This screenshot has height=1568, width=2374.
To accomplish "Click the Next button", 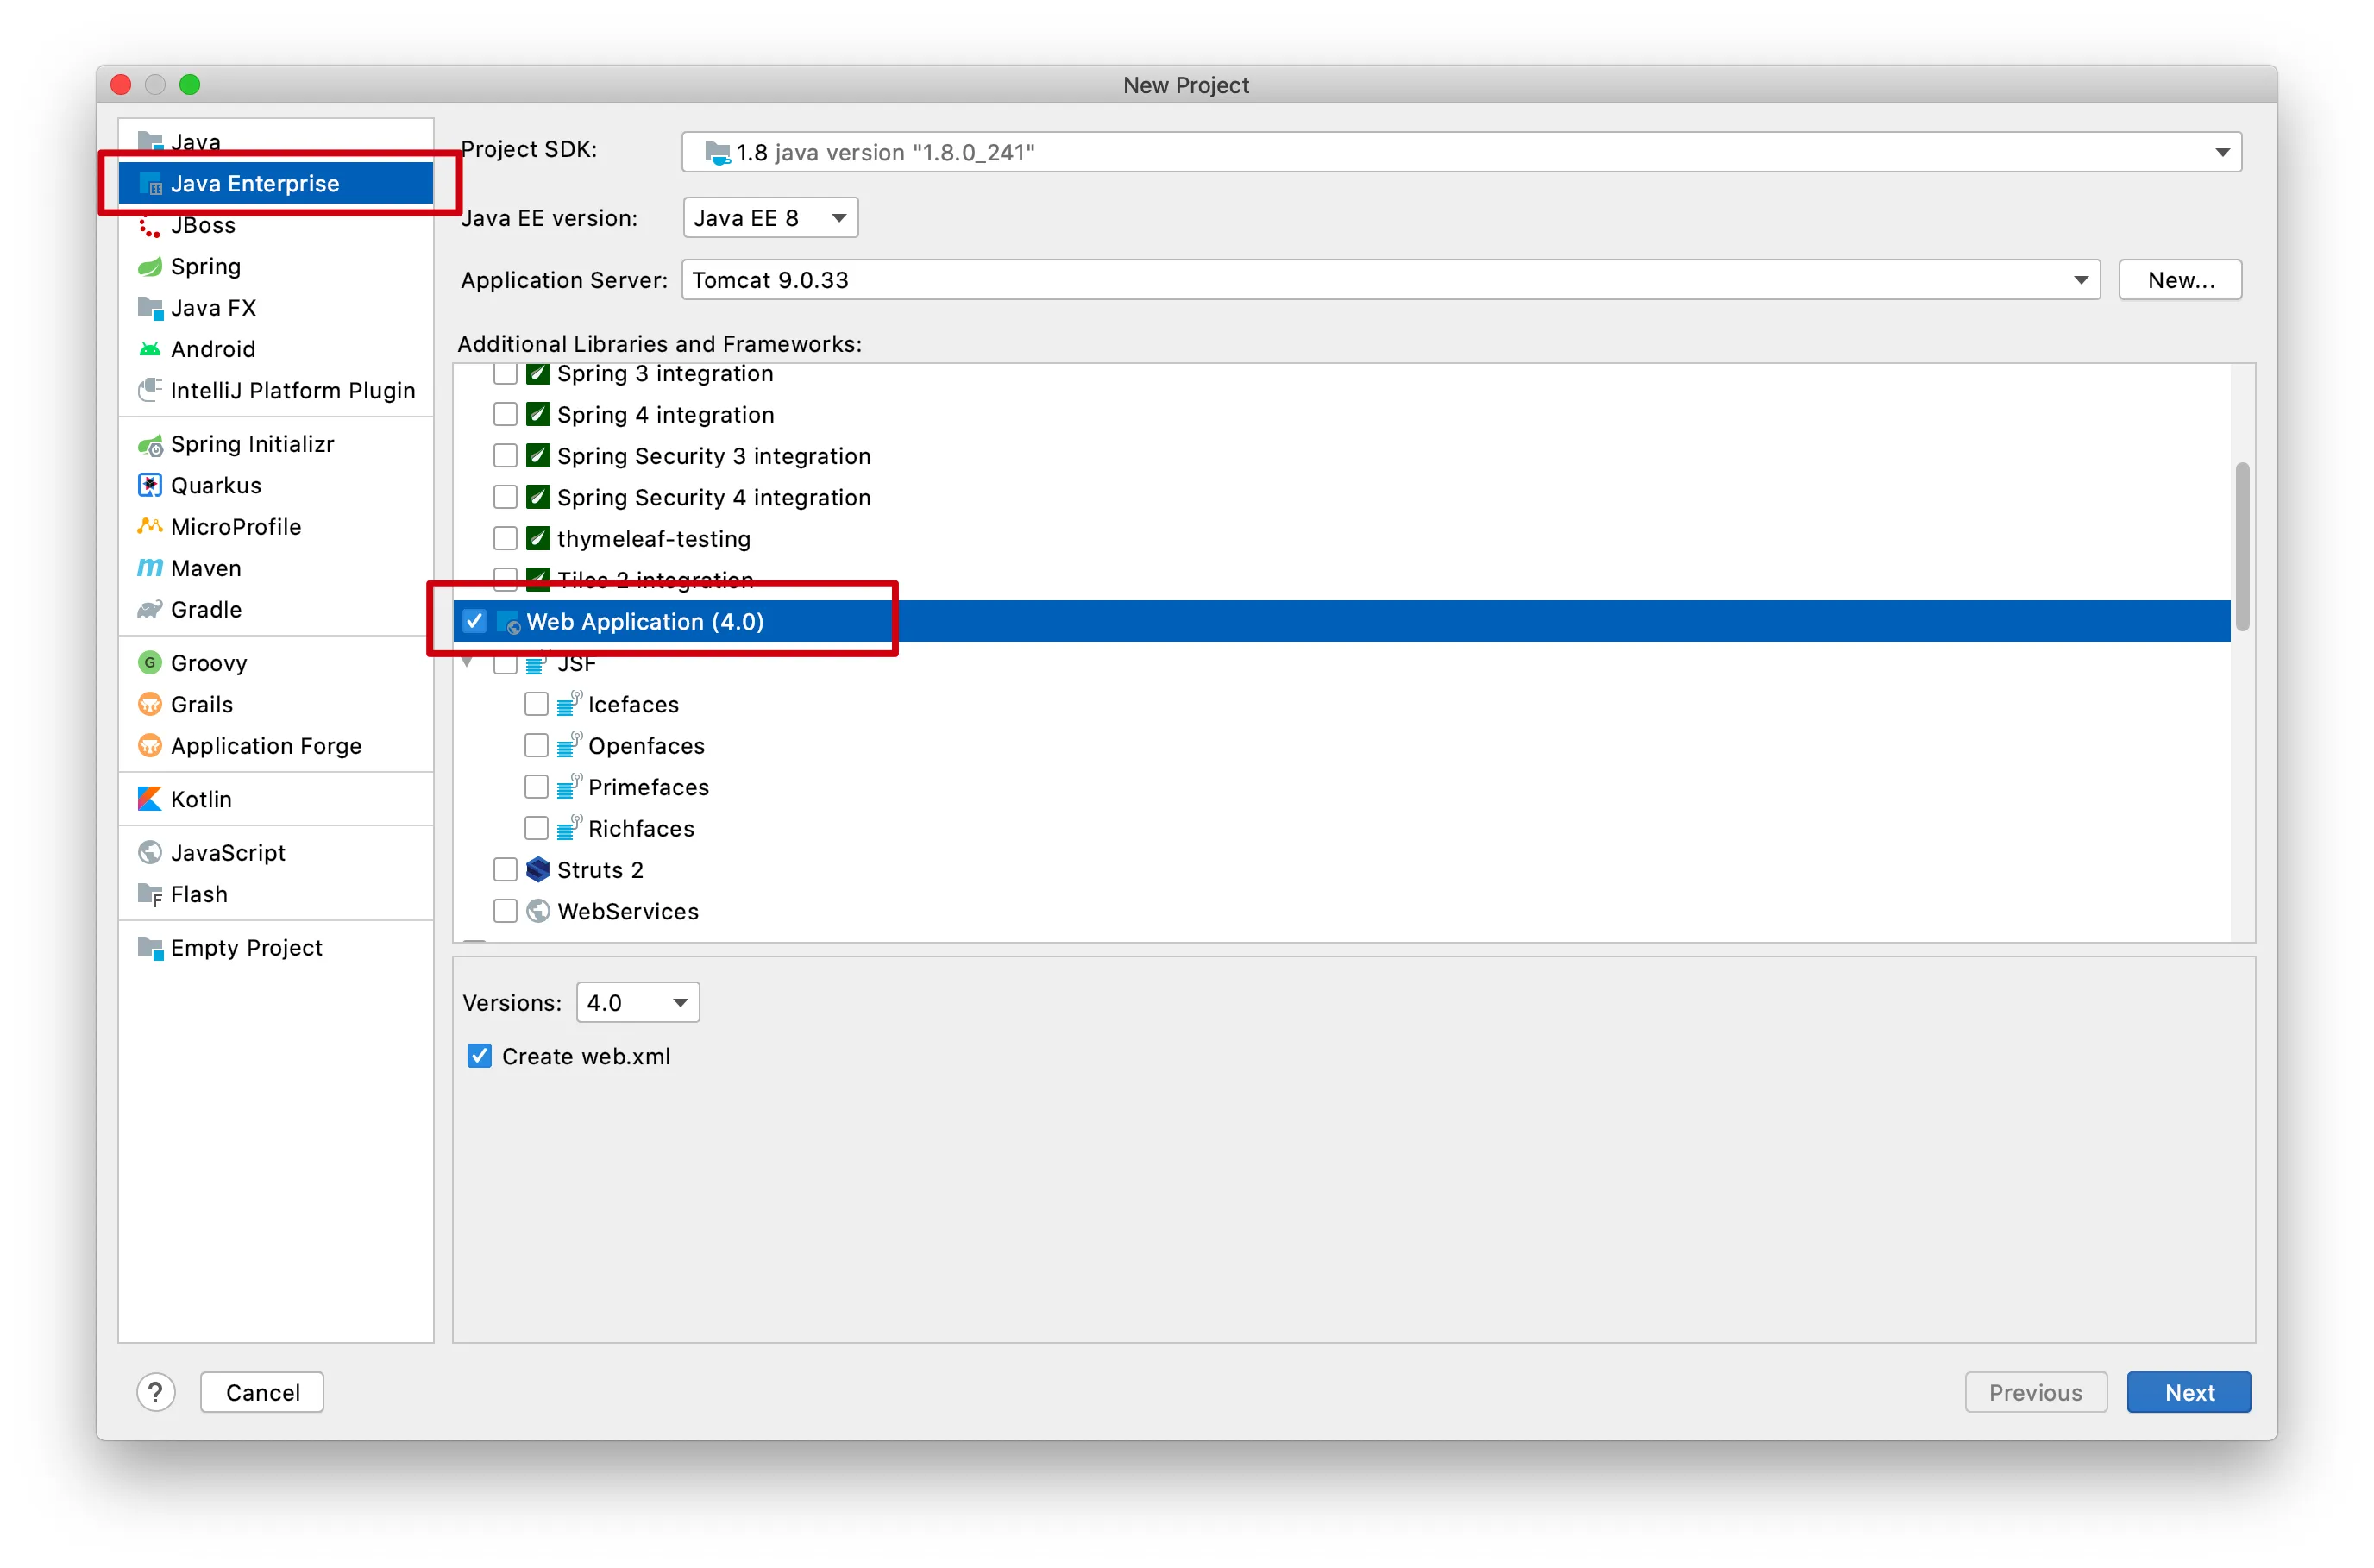I will (2189, 1393).
